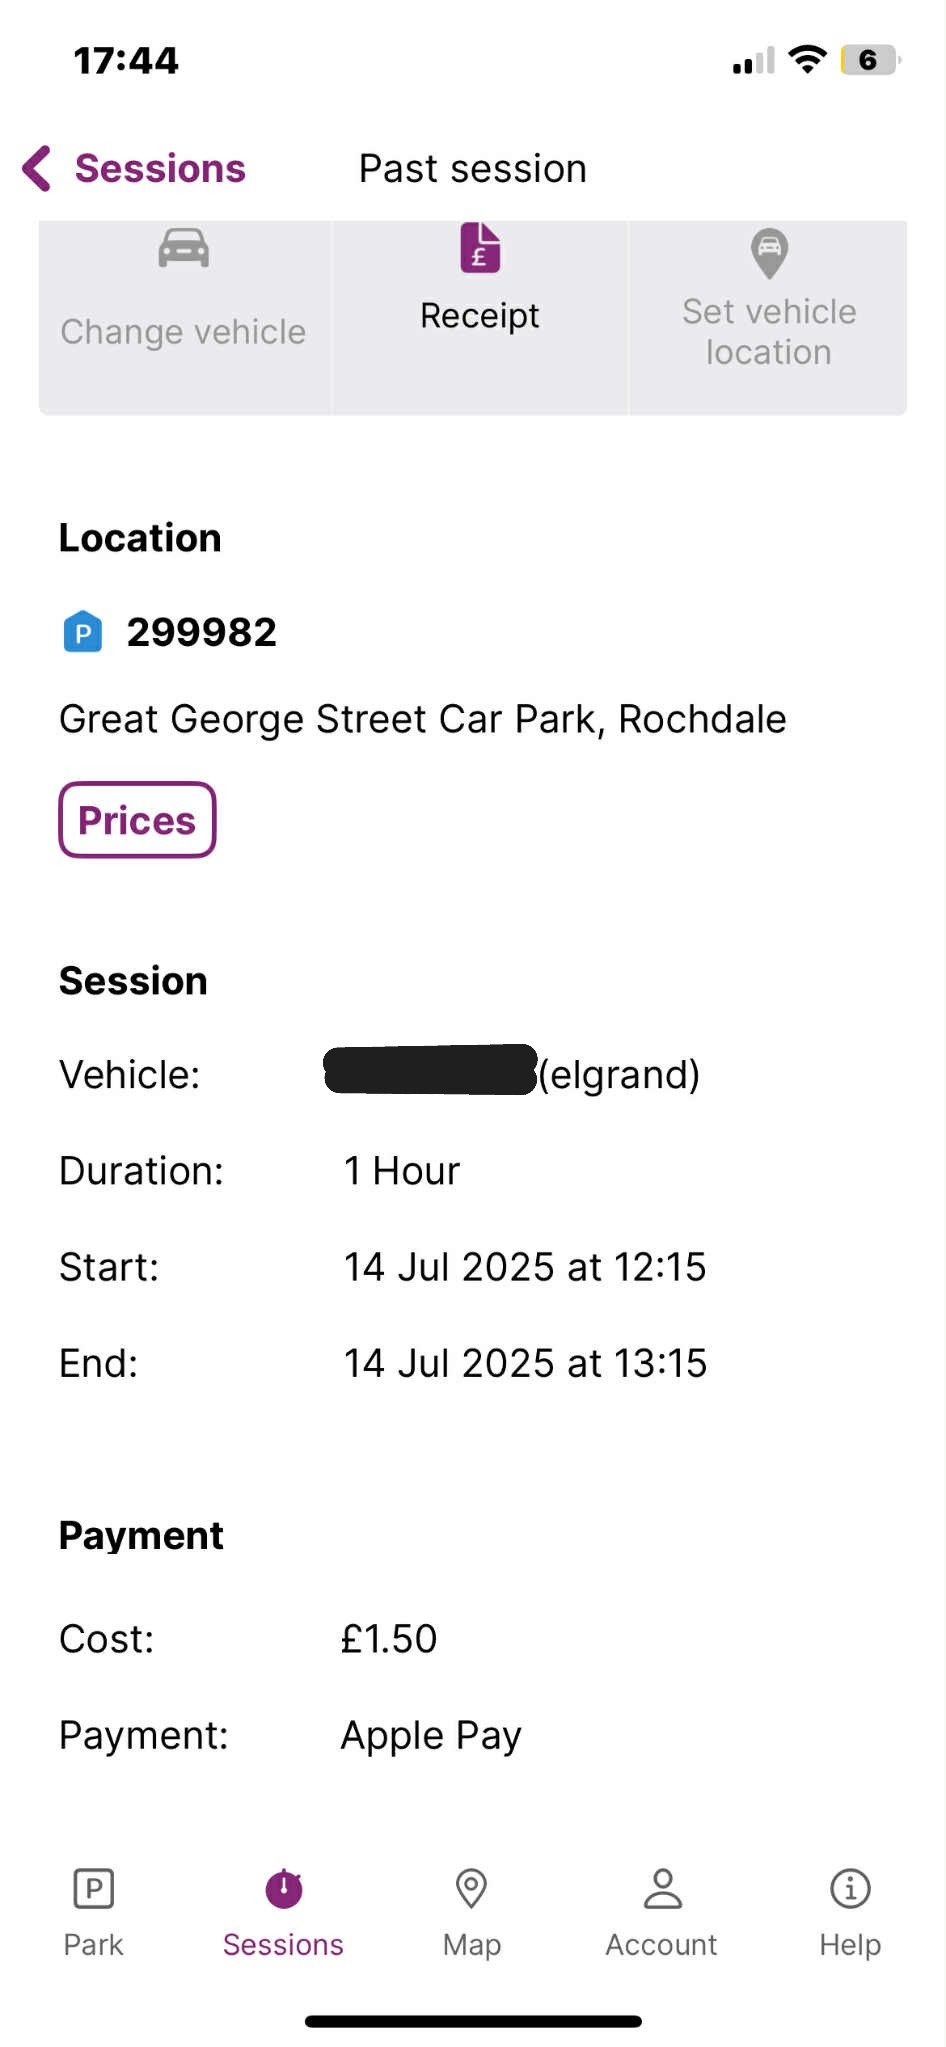Open the Map pin icon
The height and width of the screenshot is (2047, 946).
pyautogui.click(x=471, y=1888)
